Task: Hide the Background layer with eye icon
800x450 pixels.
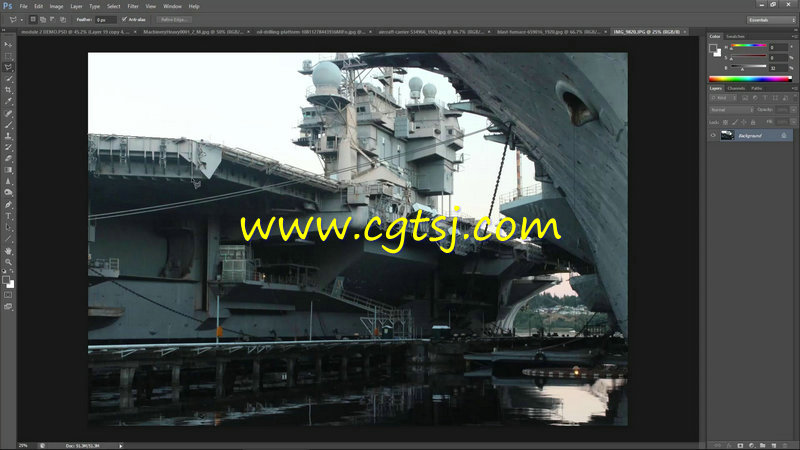Action: 713,135
